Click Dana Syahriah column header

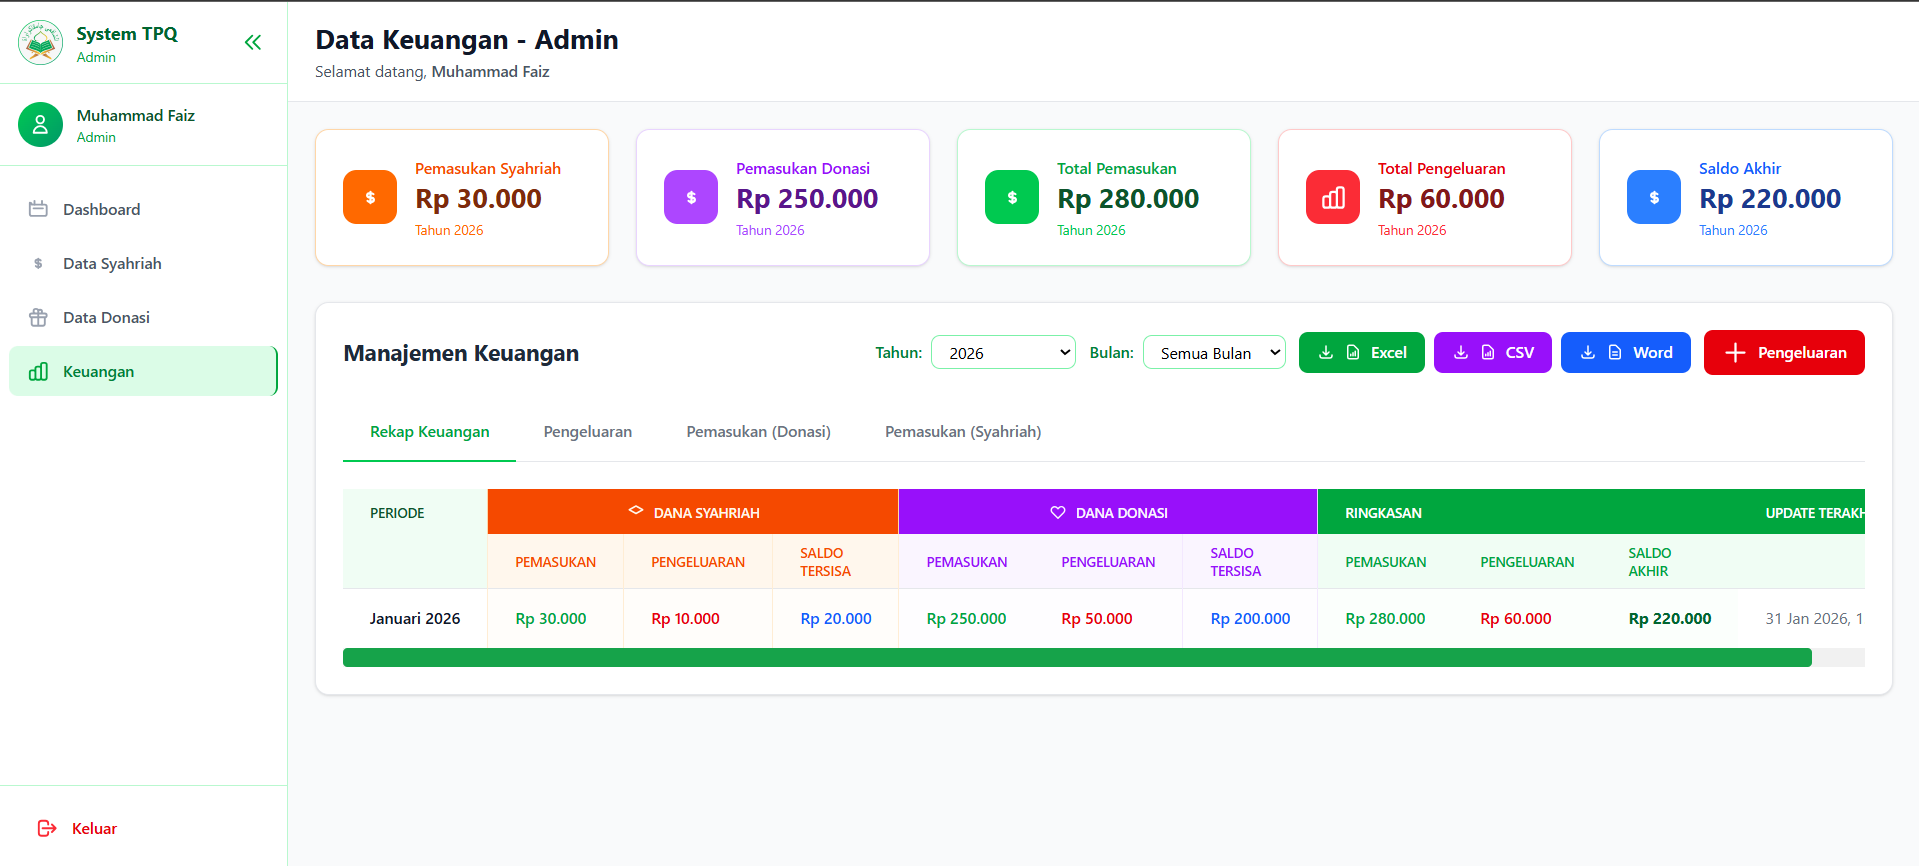(693, 512)
